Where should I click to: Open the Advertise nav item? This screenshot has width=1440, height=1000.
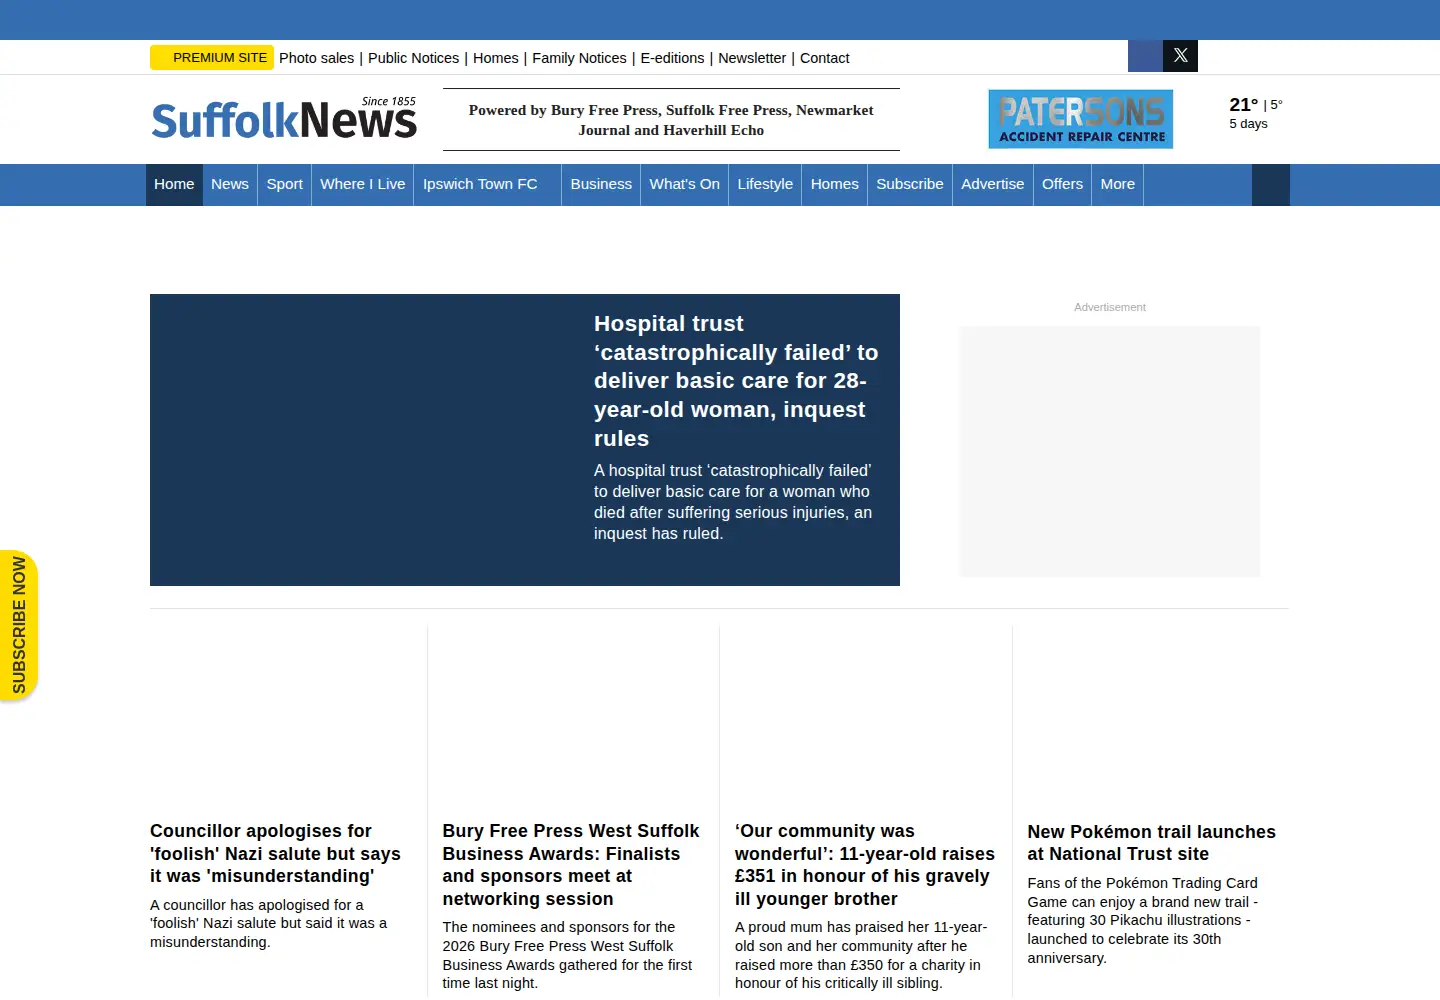point(992,185)
